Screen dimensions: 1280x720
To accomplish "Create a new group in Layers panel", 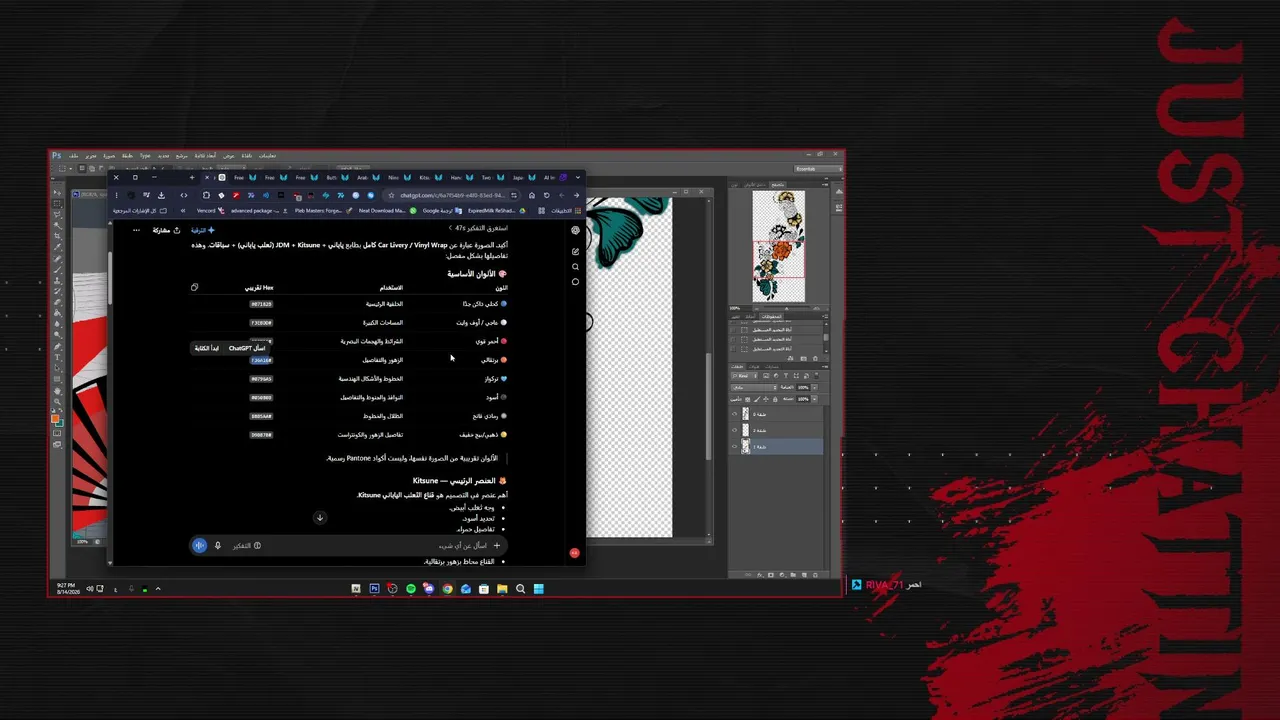I will pos(793,575).
